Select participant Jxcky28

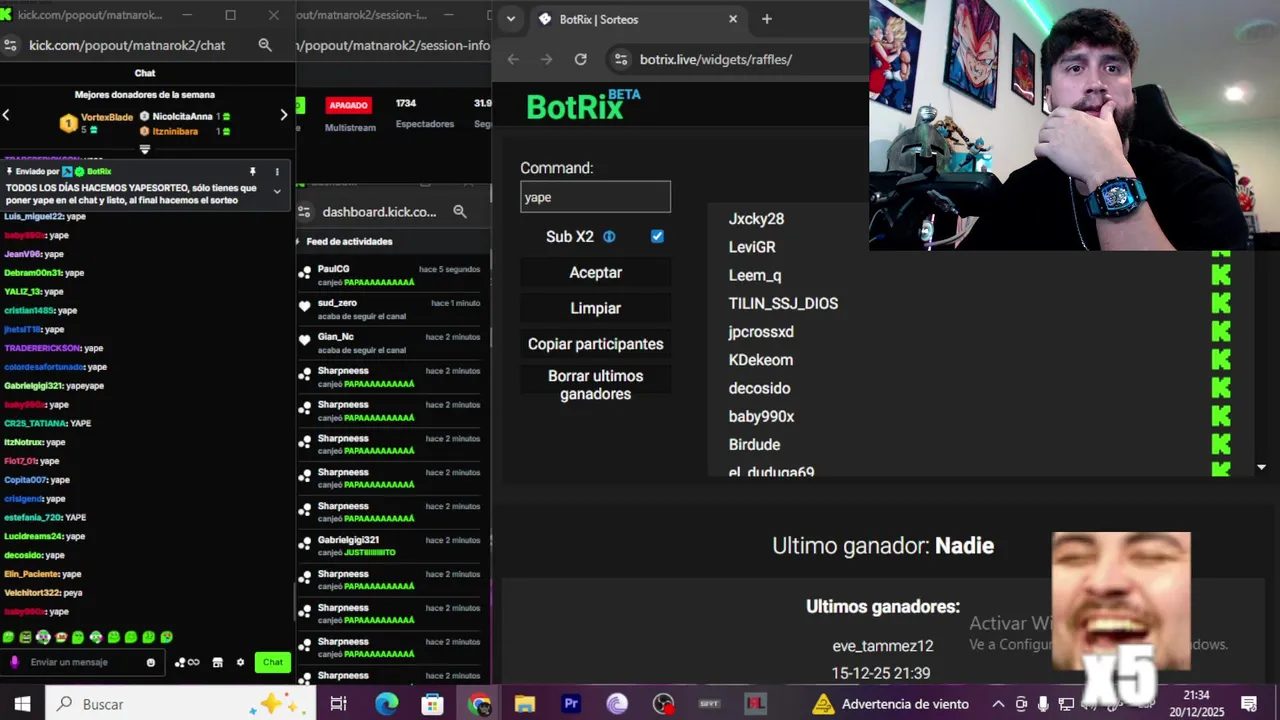point(756,219)
